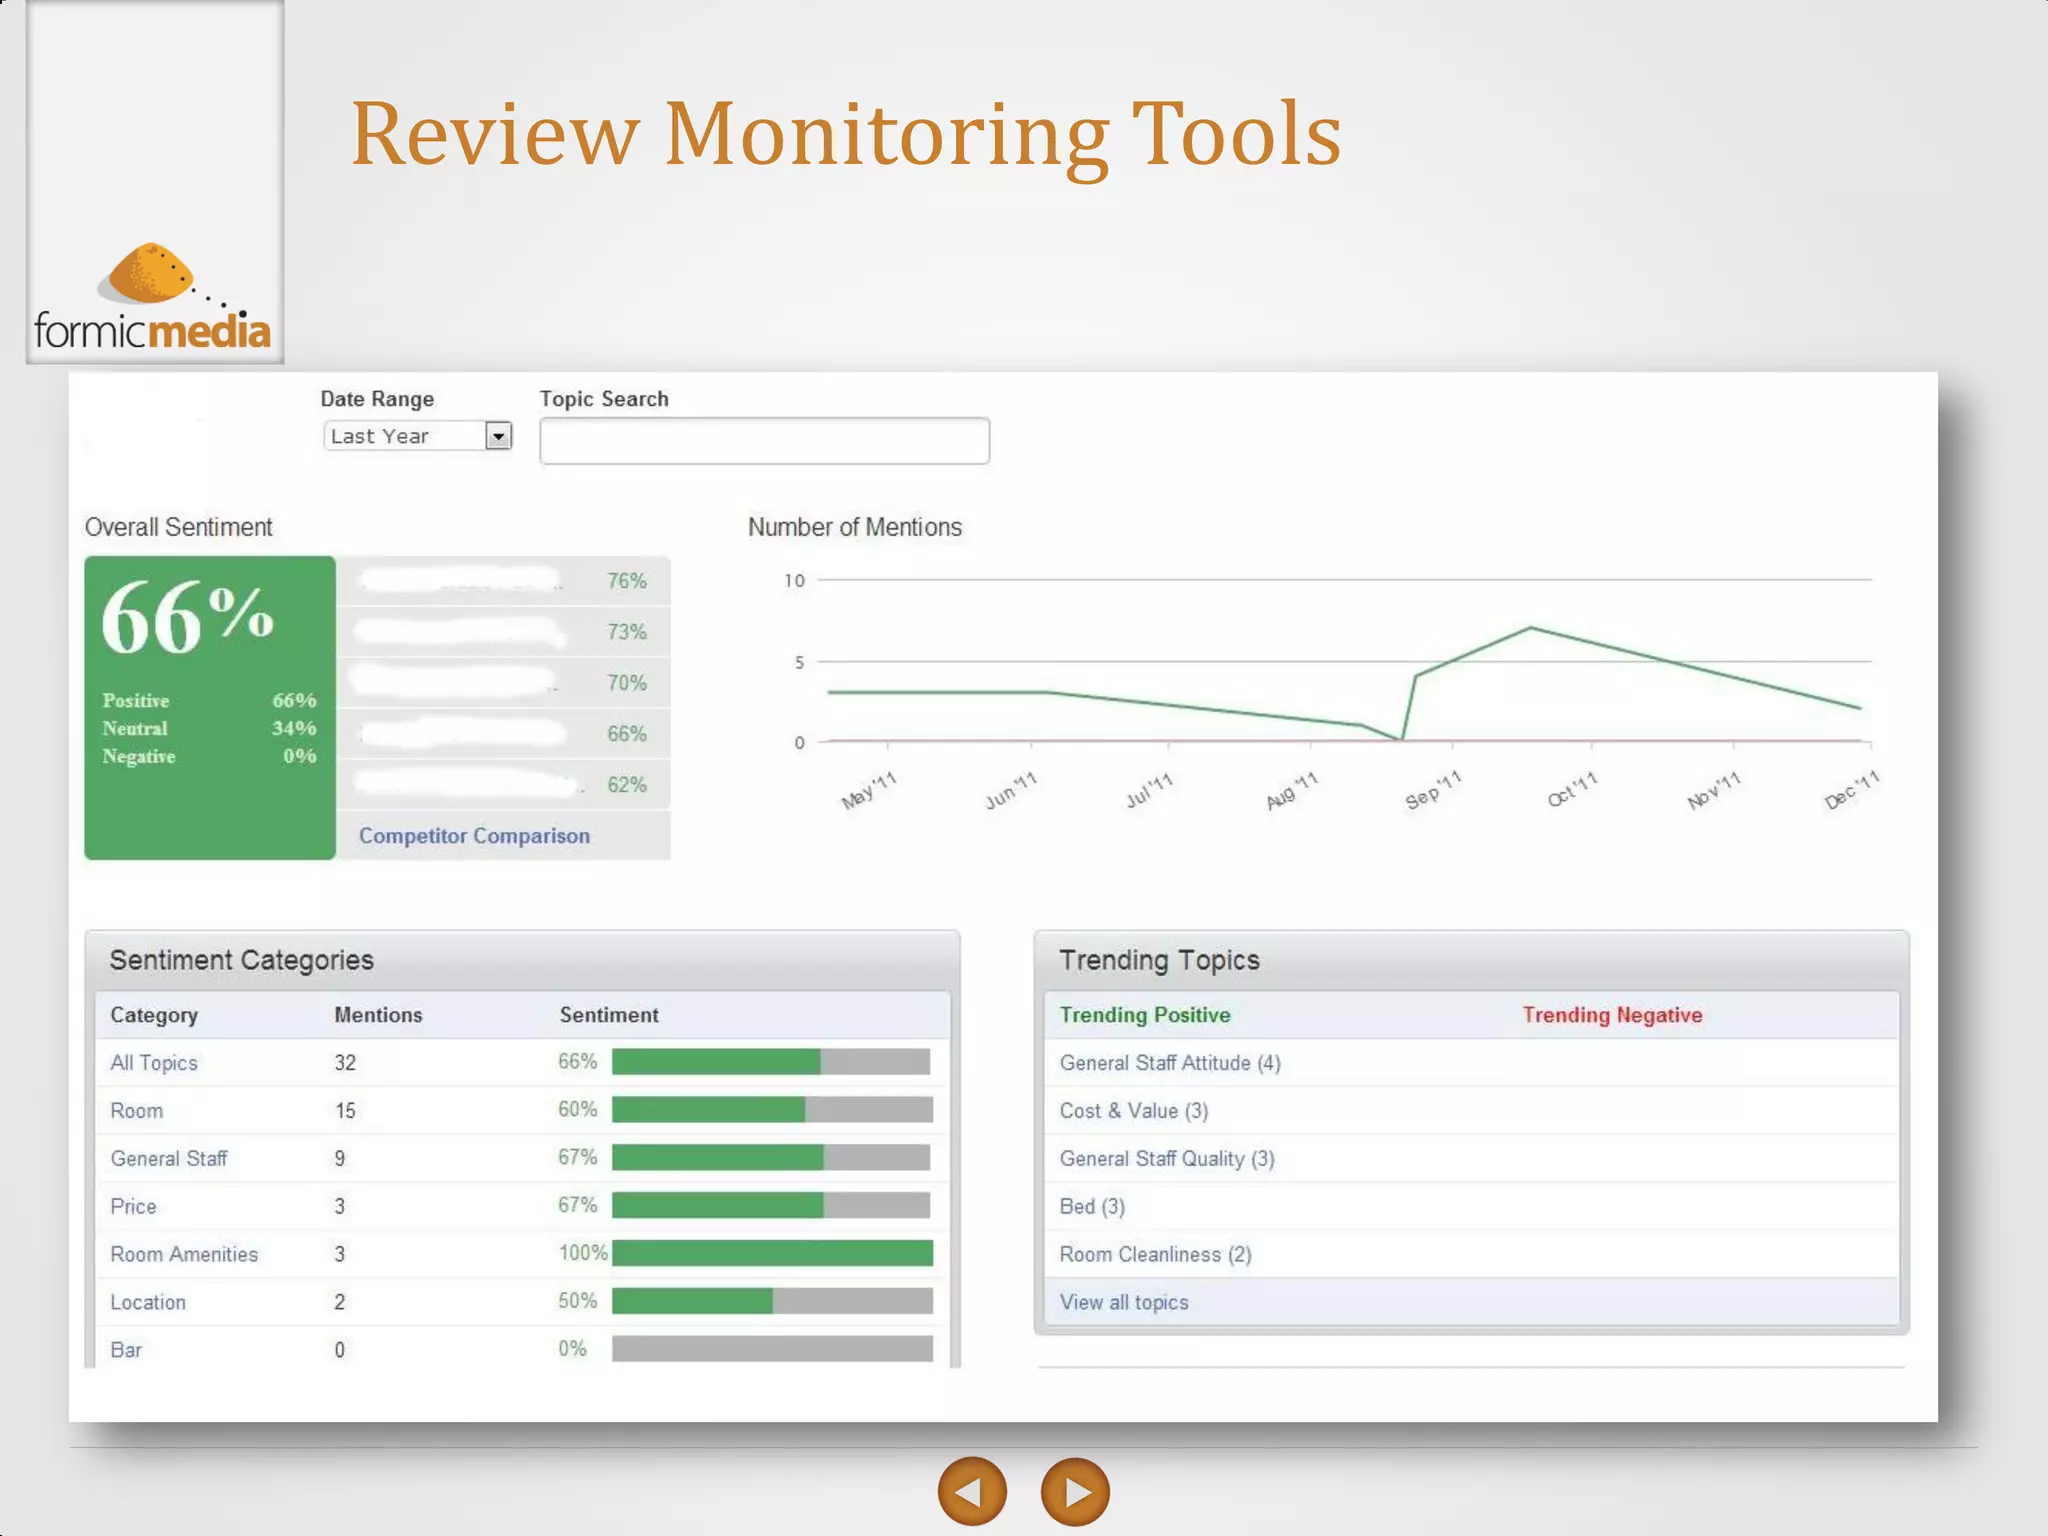Click the Sentiment column header
Viewport: 2048px width, 1536px height.
click(x=609, y=1015)
